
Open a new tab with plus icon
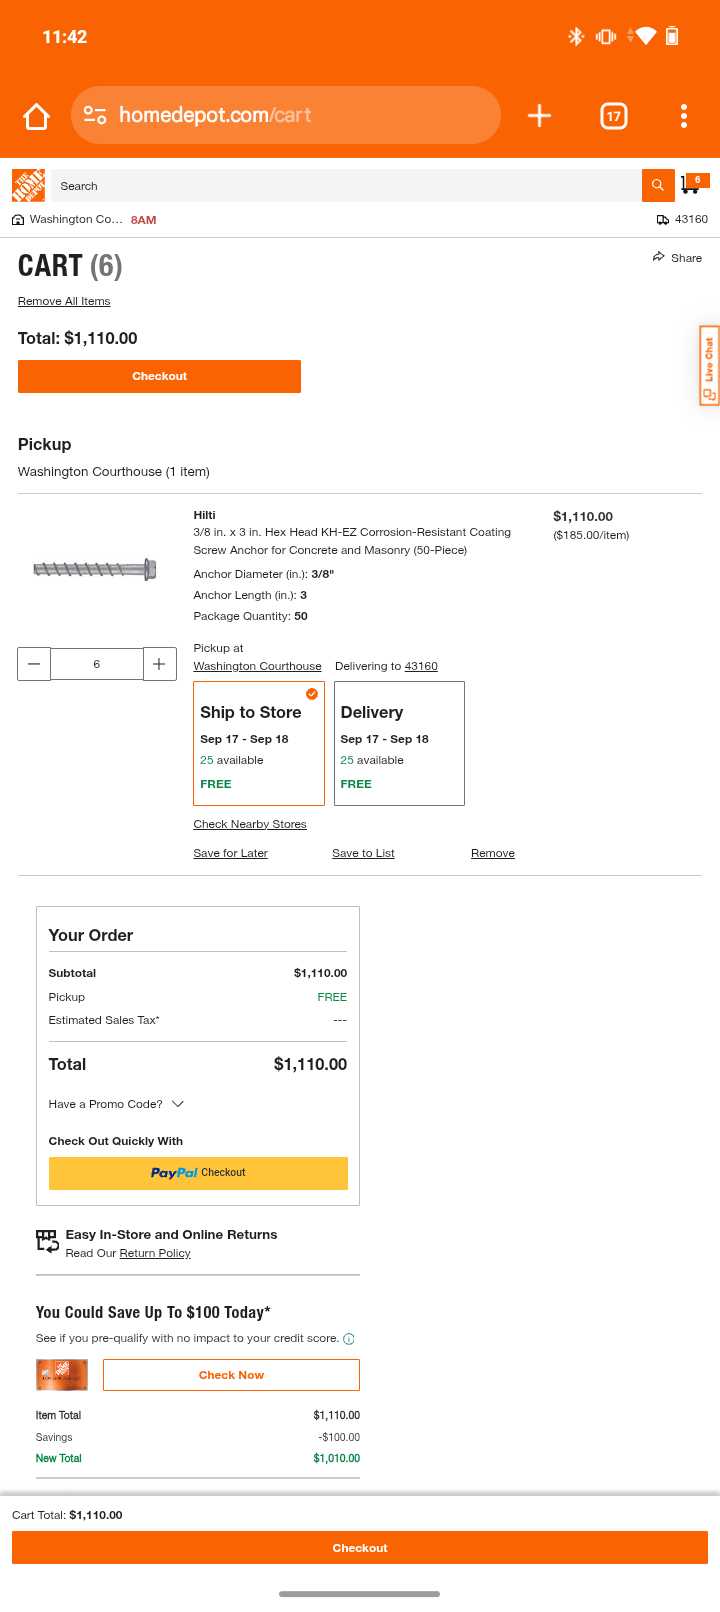pyautogui.click(x=539, y=116)
